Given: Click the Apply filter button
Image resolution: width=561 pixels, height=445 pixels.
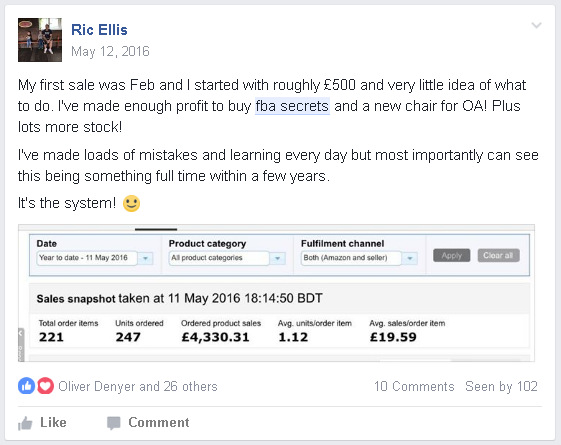Looking at the screenshot, I should [x=452, y=255].
